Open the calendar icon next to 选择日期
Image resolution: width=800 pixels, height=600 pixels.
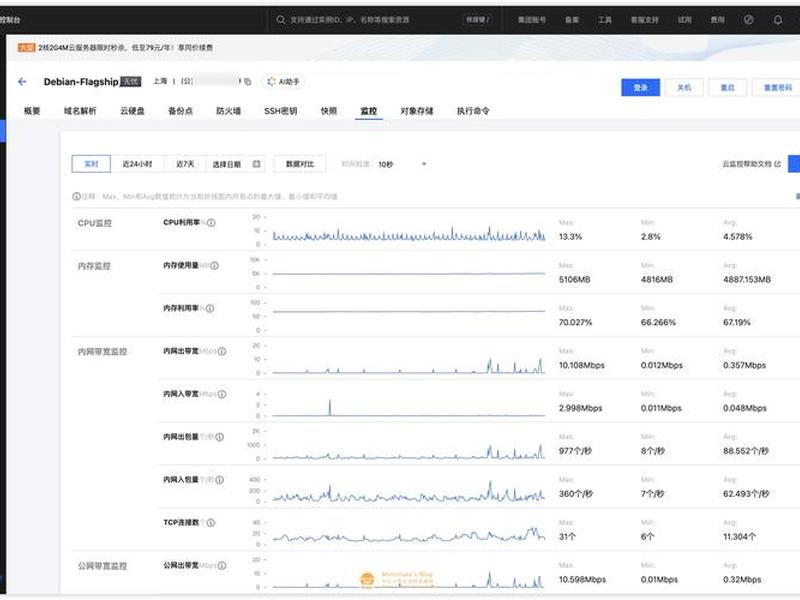coord(256,164)
